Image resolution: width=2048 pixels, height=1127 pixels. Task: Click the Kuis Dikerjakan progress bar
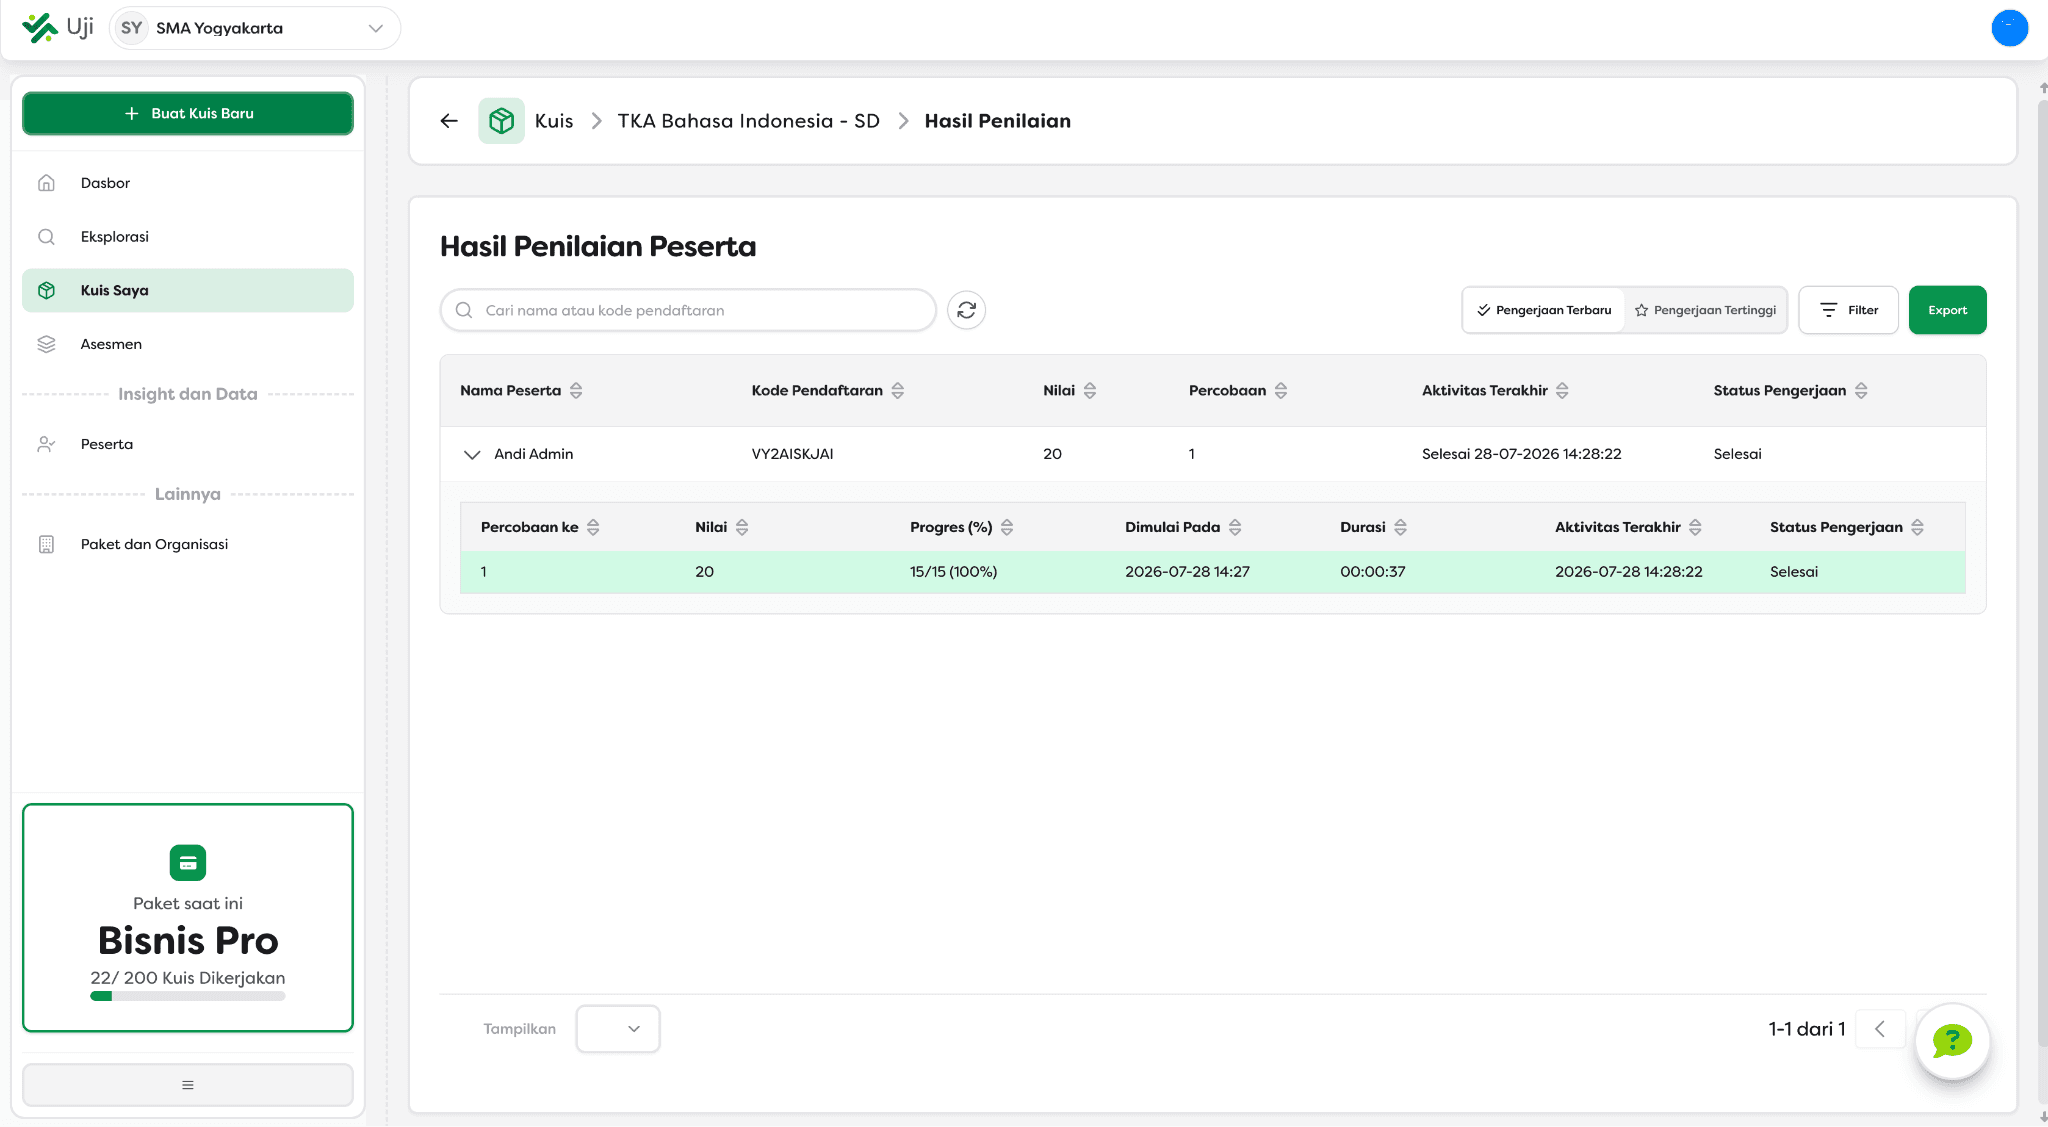coord(188,996)
